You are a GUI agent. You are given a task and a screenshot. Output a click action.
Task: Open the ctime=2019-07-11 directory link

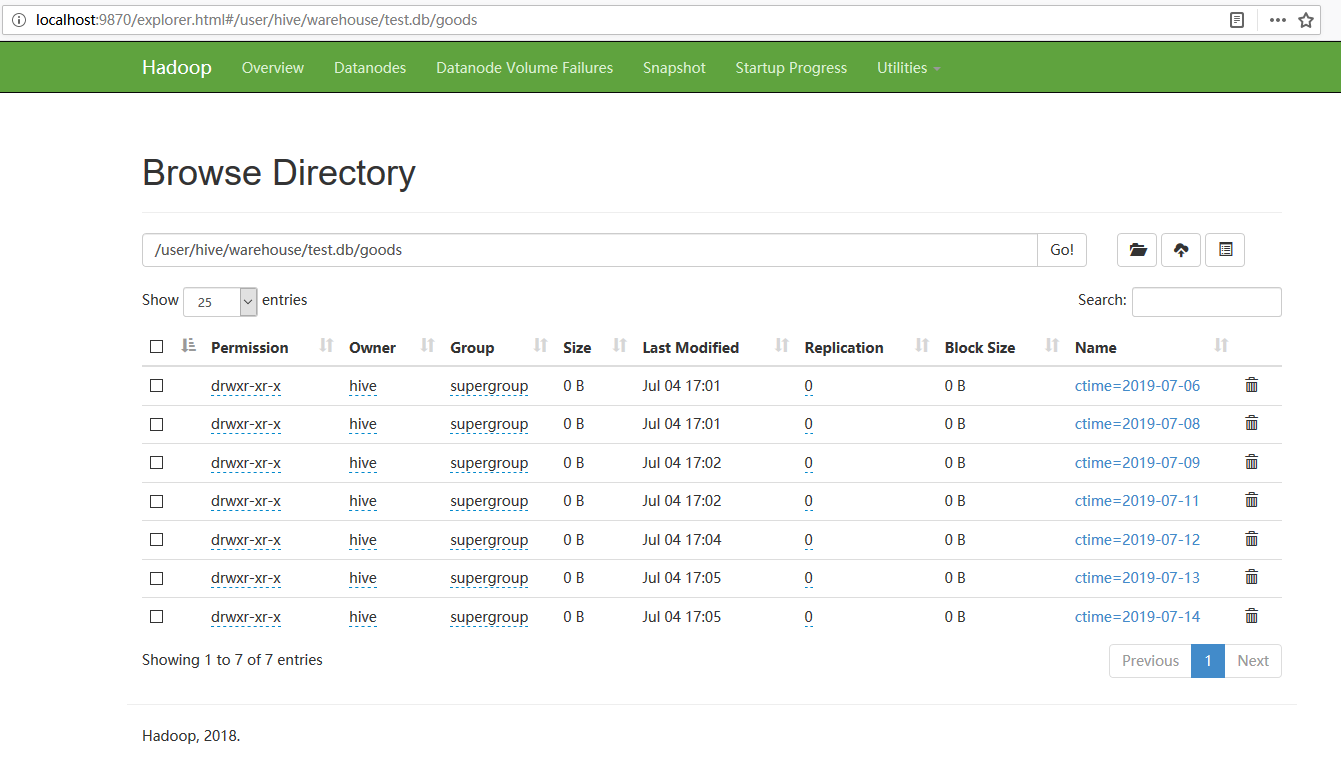coord(1137,501)
